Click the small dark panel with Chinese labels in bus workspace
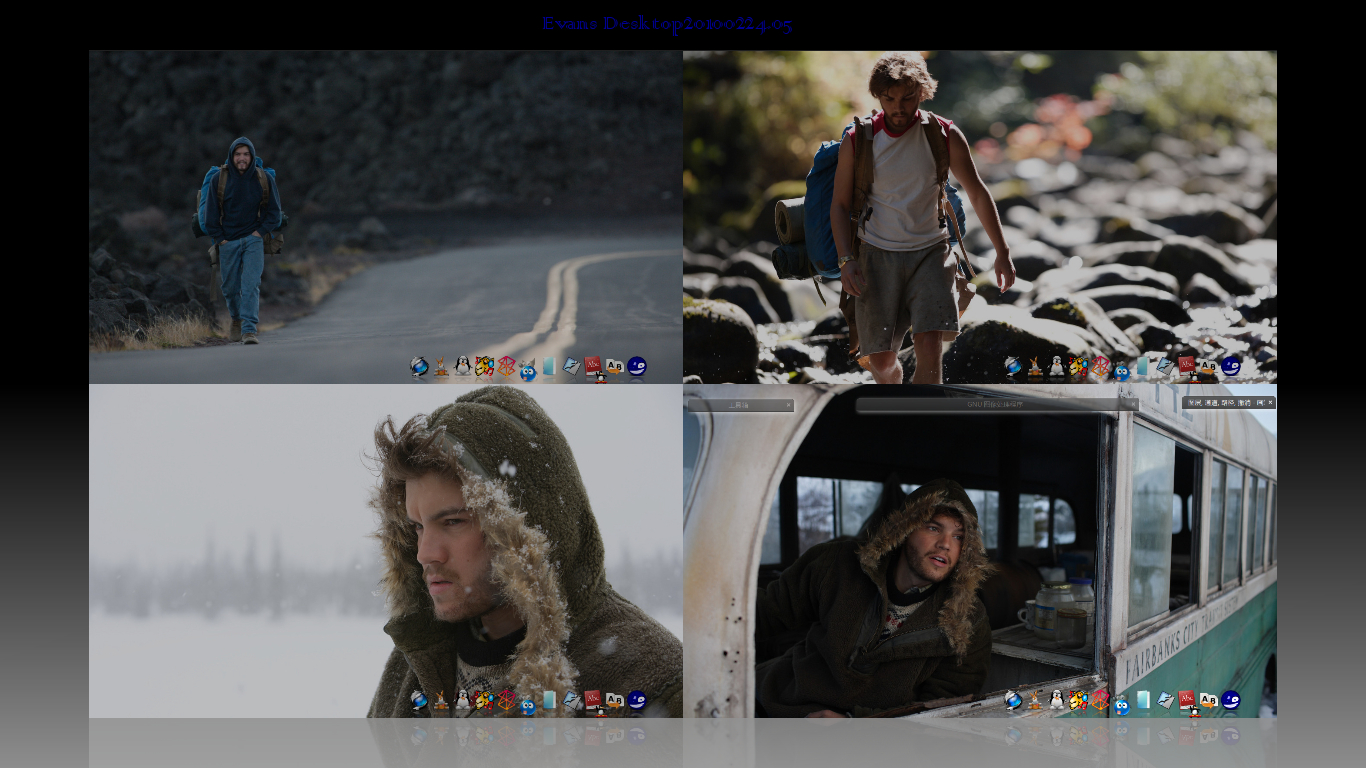This screenshot has height=768, width=1366. point(1229,402)
